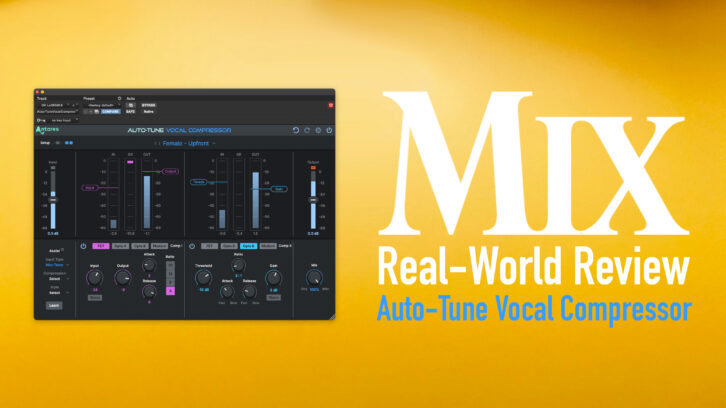Toggle the blue dual-dot comp order icon
The image size is (726, 408).
coord(69,143)
